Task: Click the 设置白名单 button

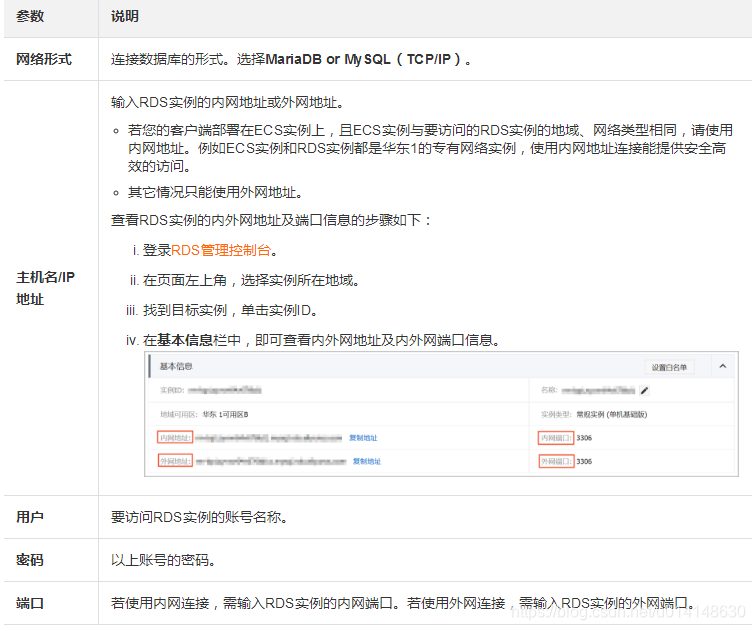Action: [x=669, y=368]
